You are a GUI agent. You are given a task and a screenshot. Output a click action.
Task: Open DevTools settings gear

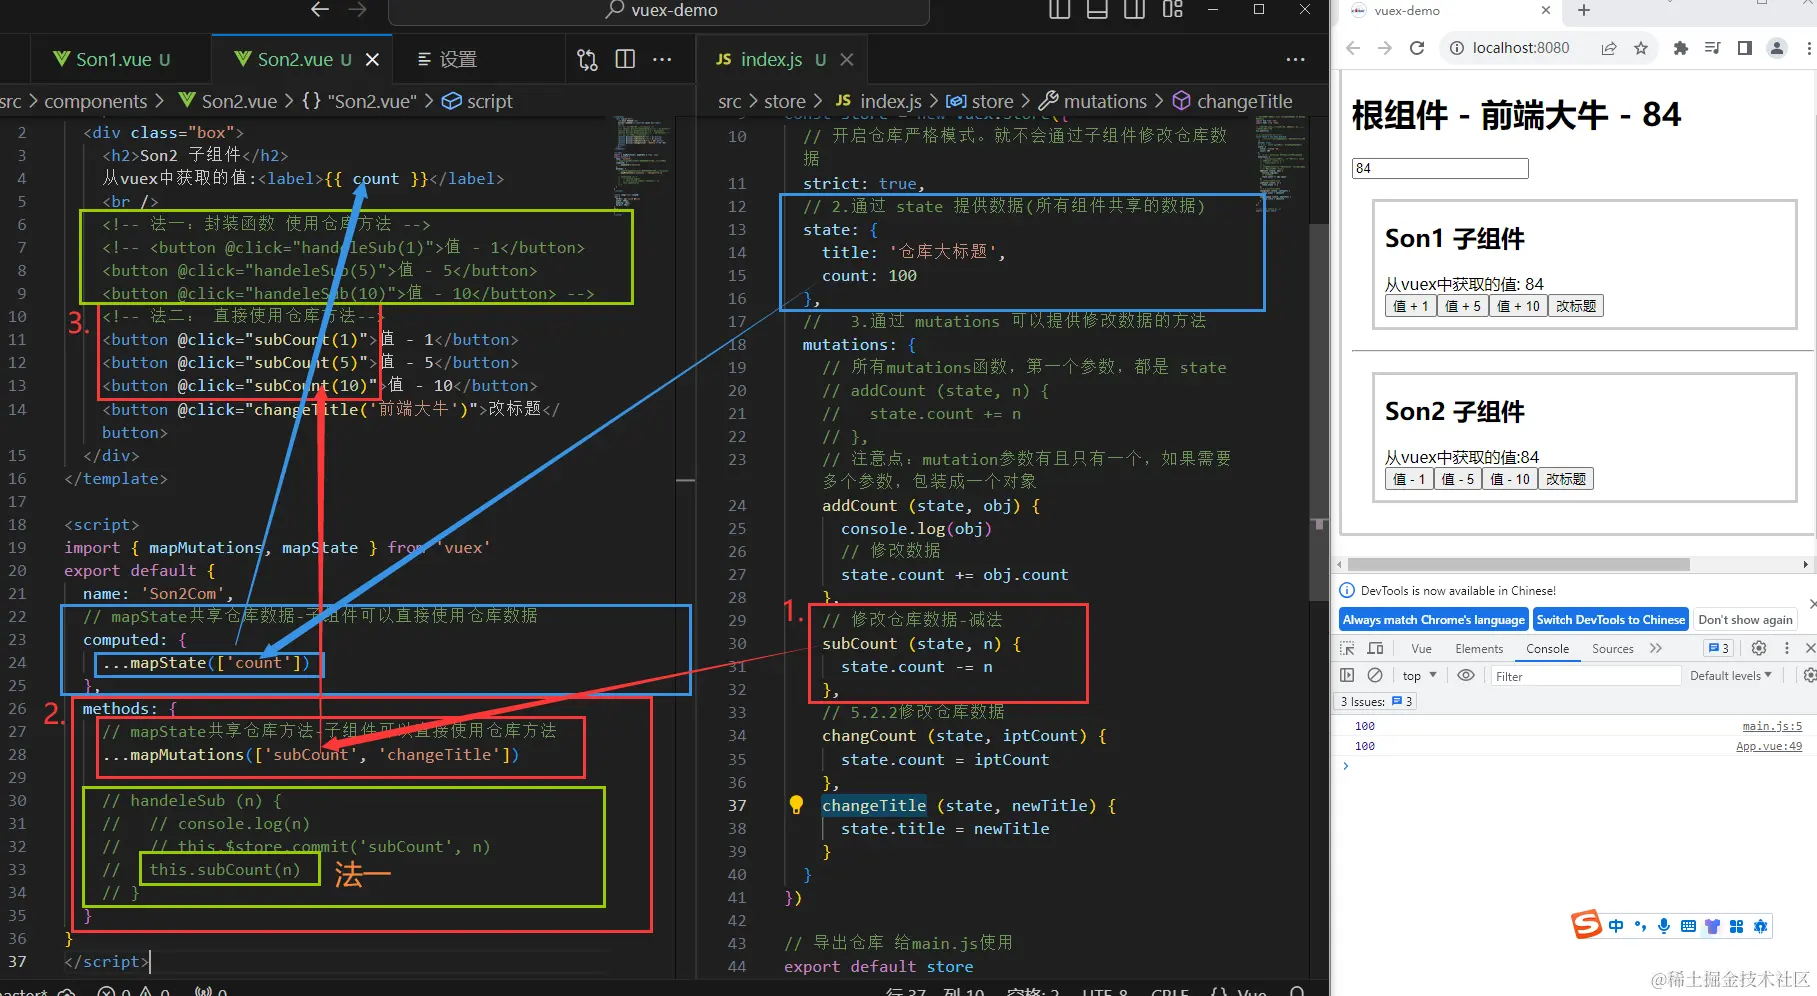click(1759, 648)
